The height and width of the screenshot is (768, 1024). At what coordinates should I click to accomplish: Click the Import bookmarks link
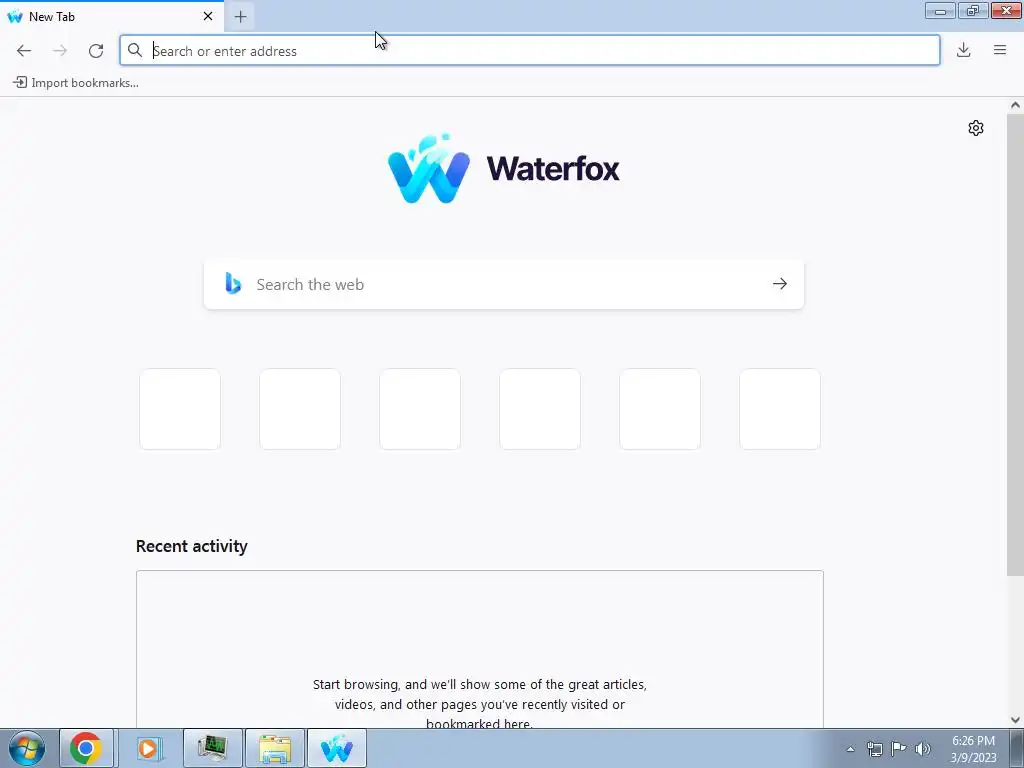[x=76, y=83]
